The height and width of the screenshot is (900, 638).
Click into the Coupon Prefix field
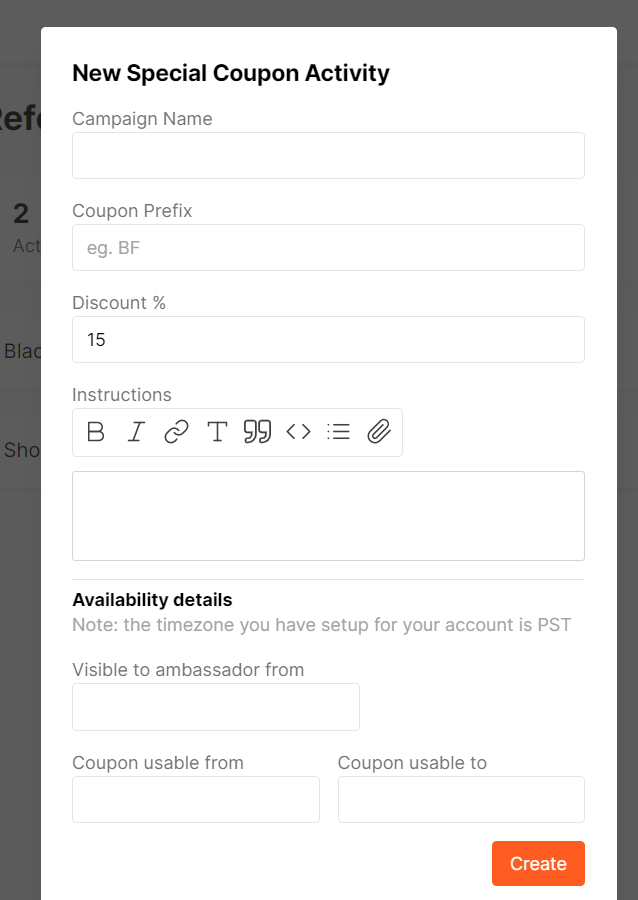point(328,247)
